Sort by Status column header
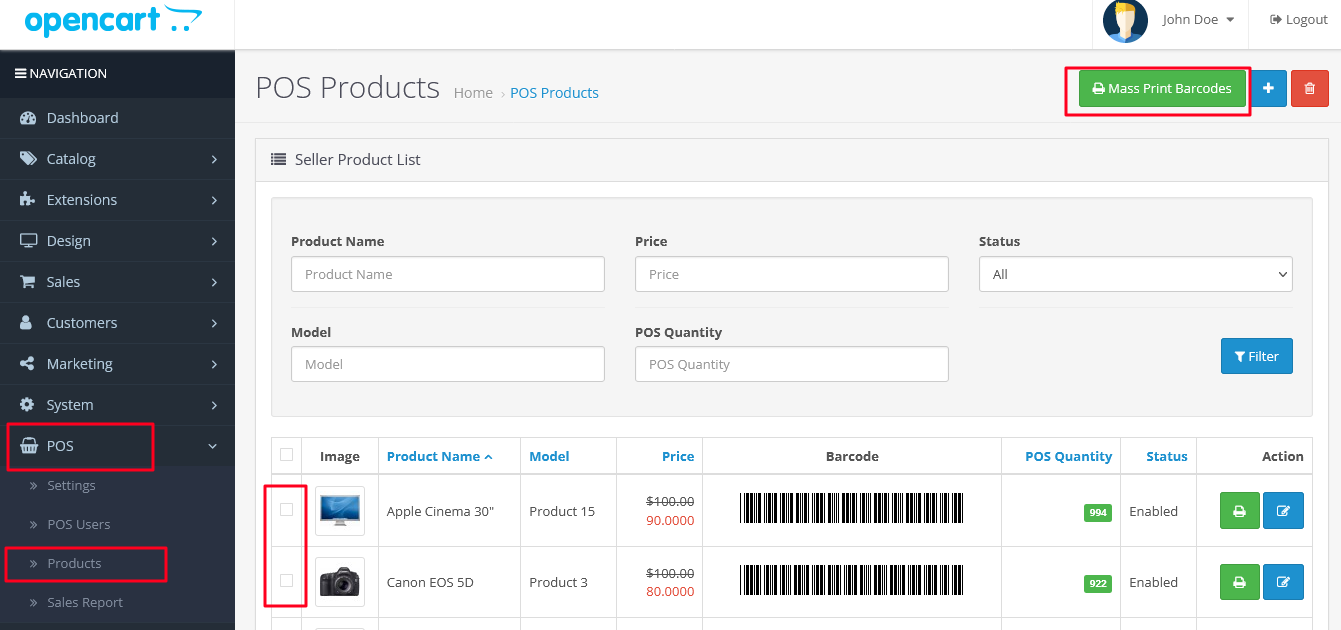1341x630 pixels. 1167,456
